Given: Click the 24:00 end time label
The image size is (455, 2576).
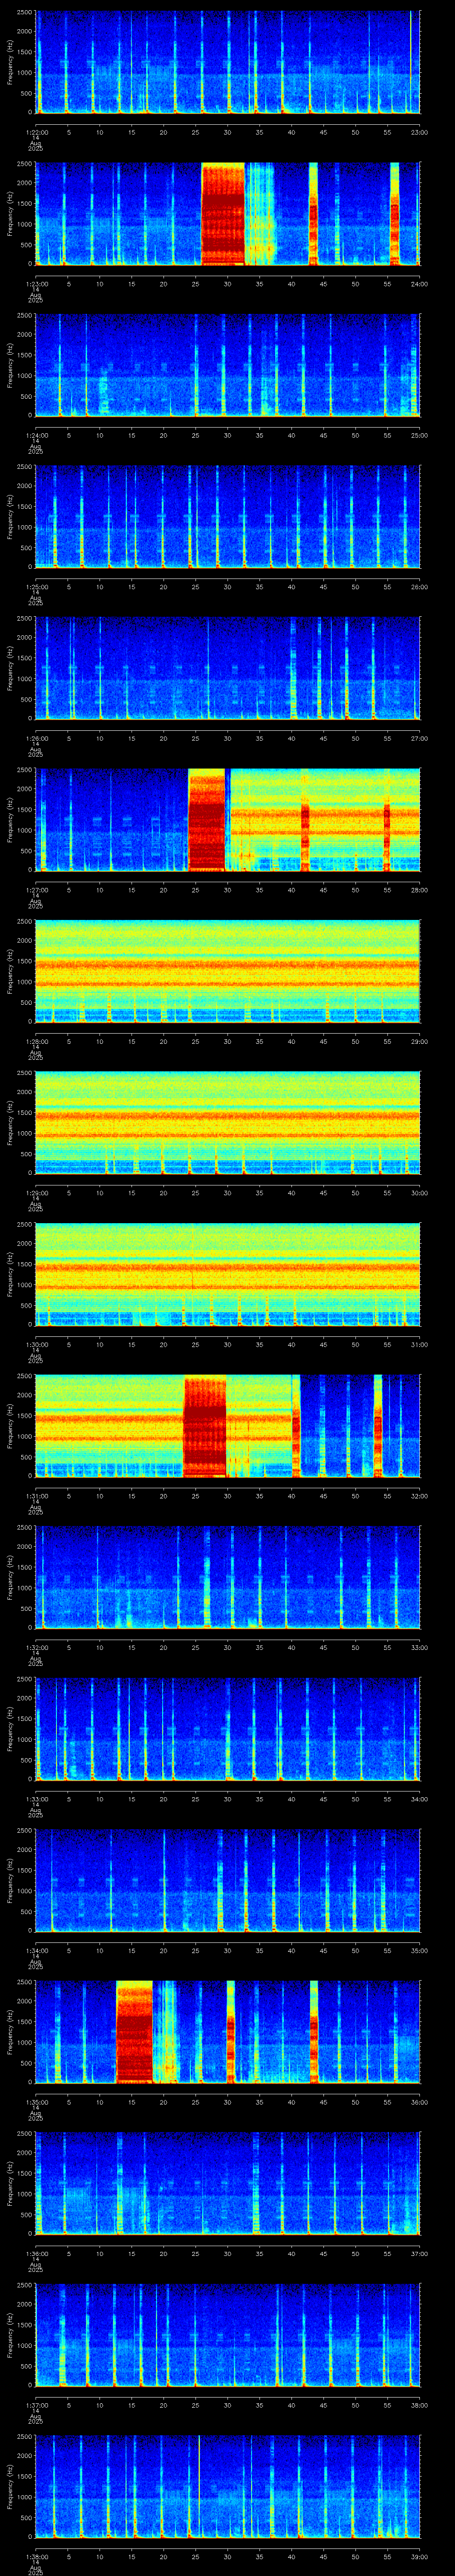Looking at the screenshot, I should tap(419, 284).
